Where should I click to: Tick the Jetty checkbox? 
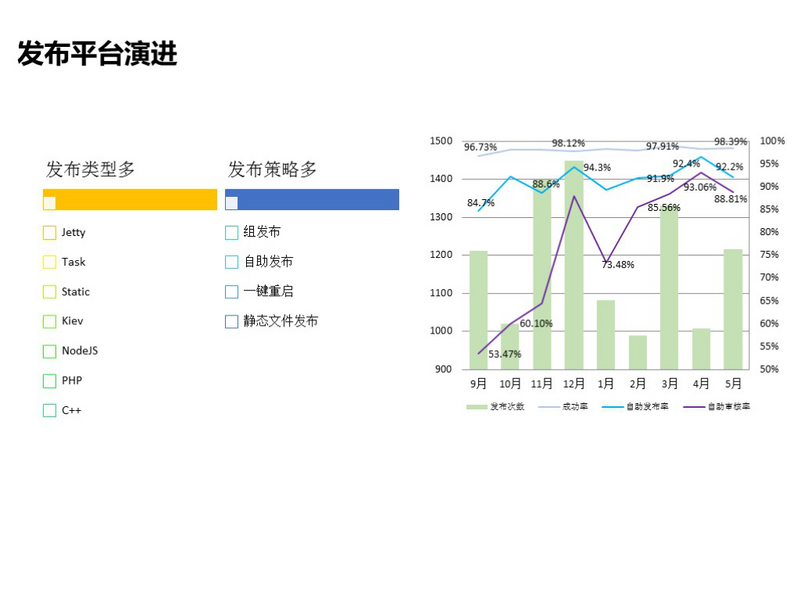tap(49, 233)
